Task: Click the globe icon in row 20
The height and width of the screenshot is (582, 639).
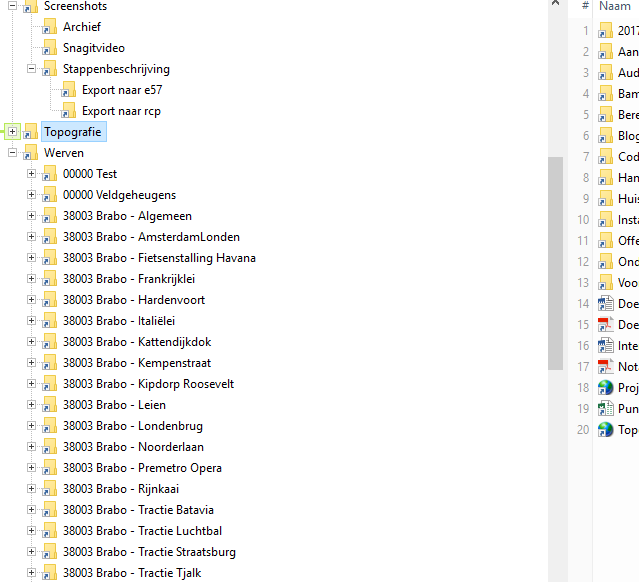Action: [605, 429]
